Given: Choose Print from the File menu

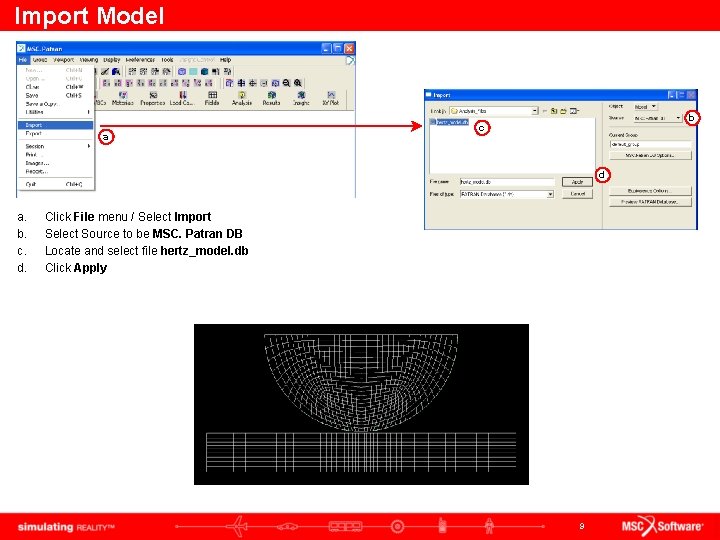Looking at the screenshot, I should tap(55, 155).
